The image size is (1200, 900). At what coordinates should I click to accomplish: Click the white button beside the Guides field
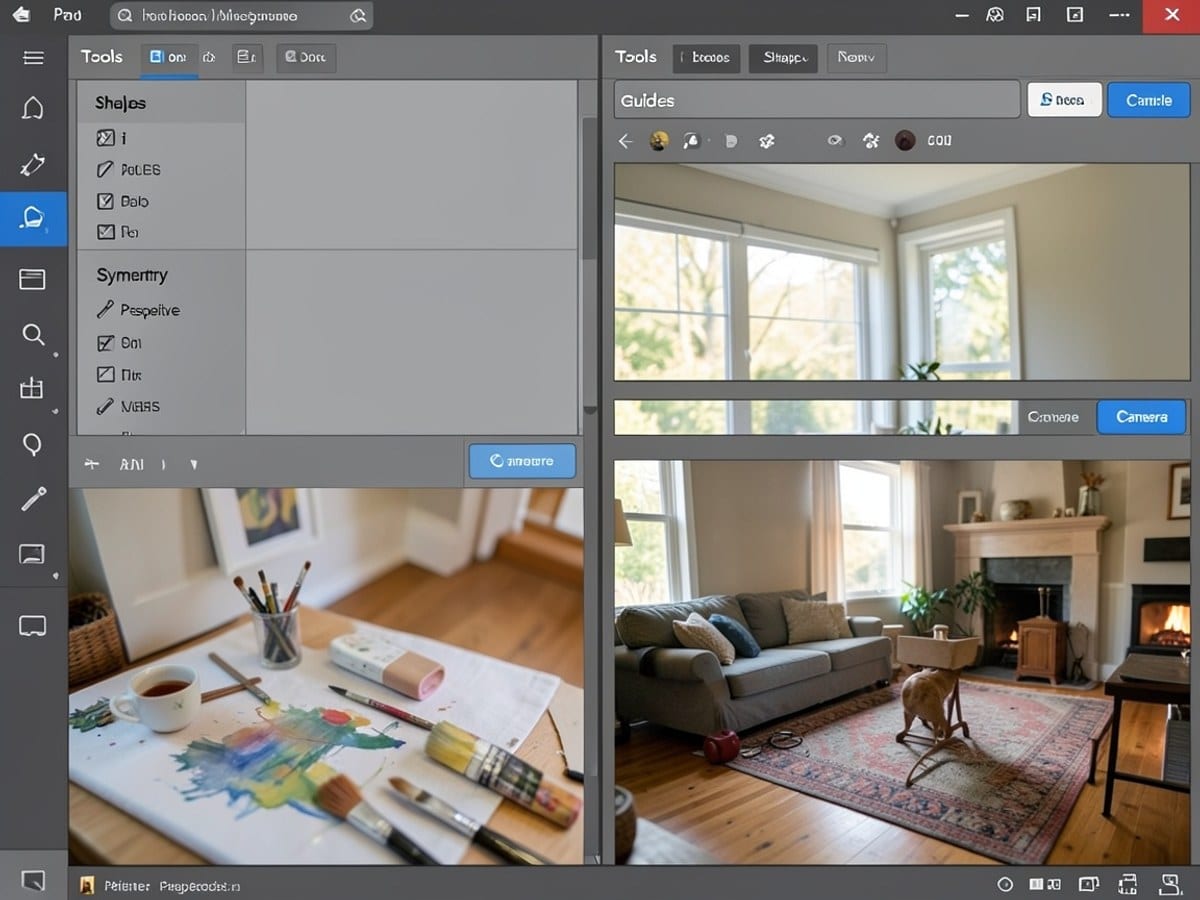tap(1064, 100)
